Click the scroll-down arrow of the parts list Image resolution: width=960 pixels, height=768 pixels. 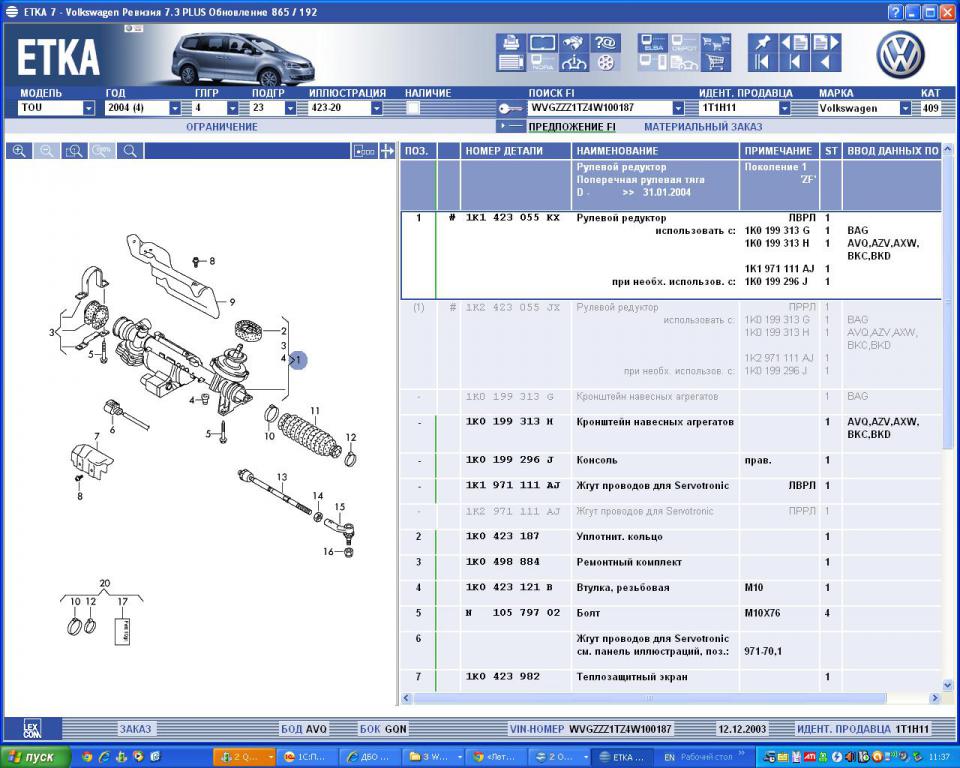pyautogui.click(x=948, y=686)
